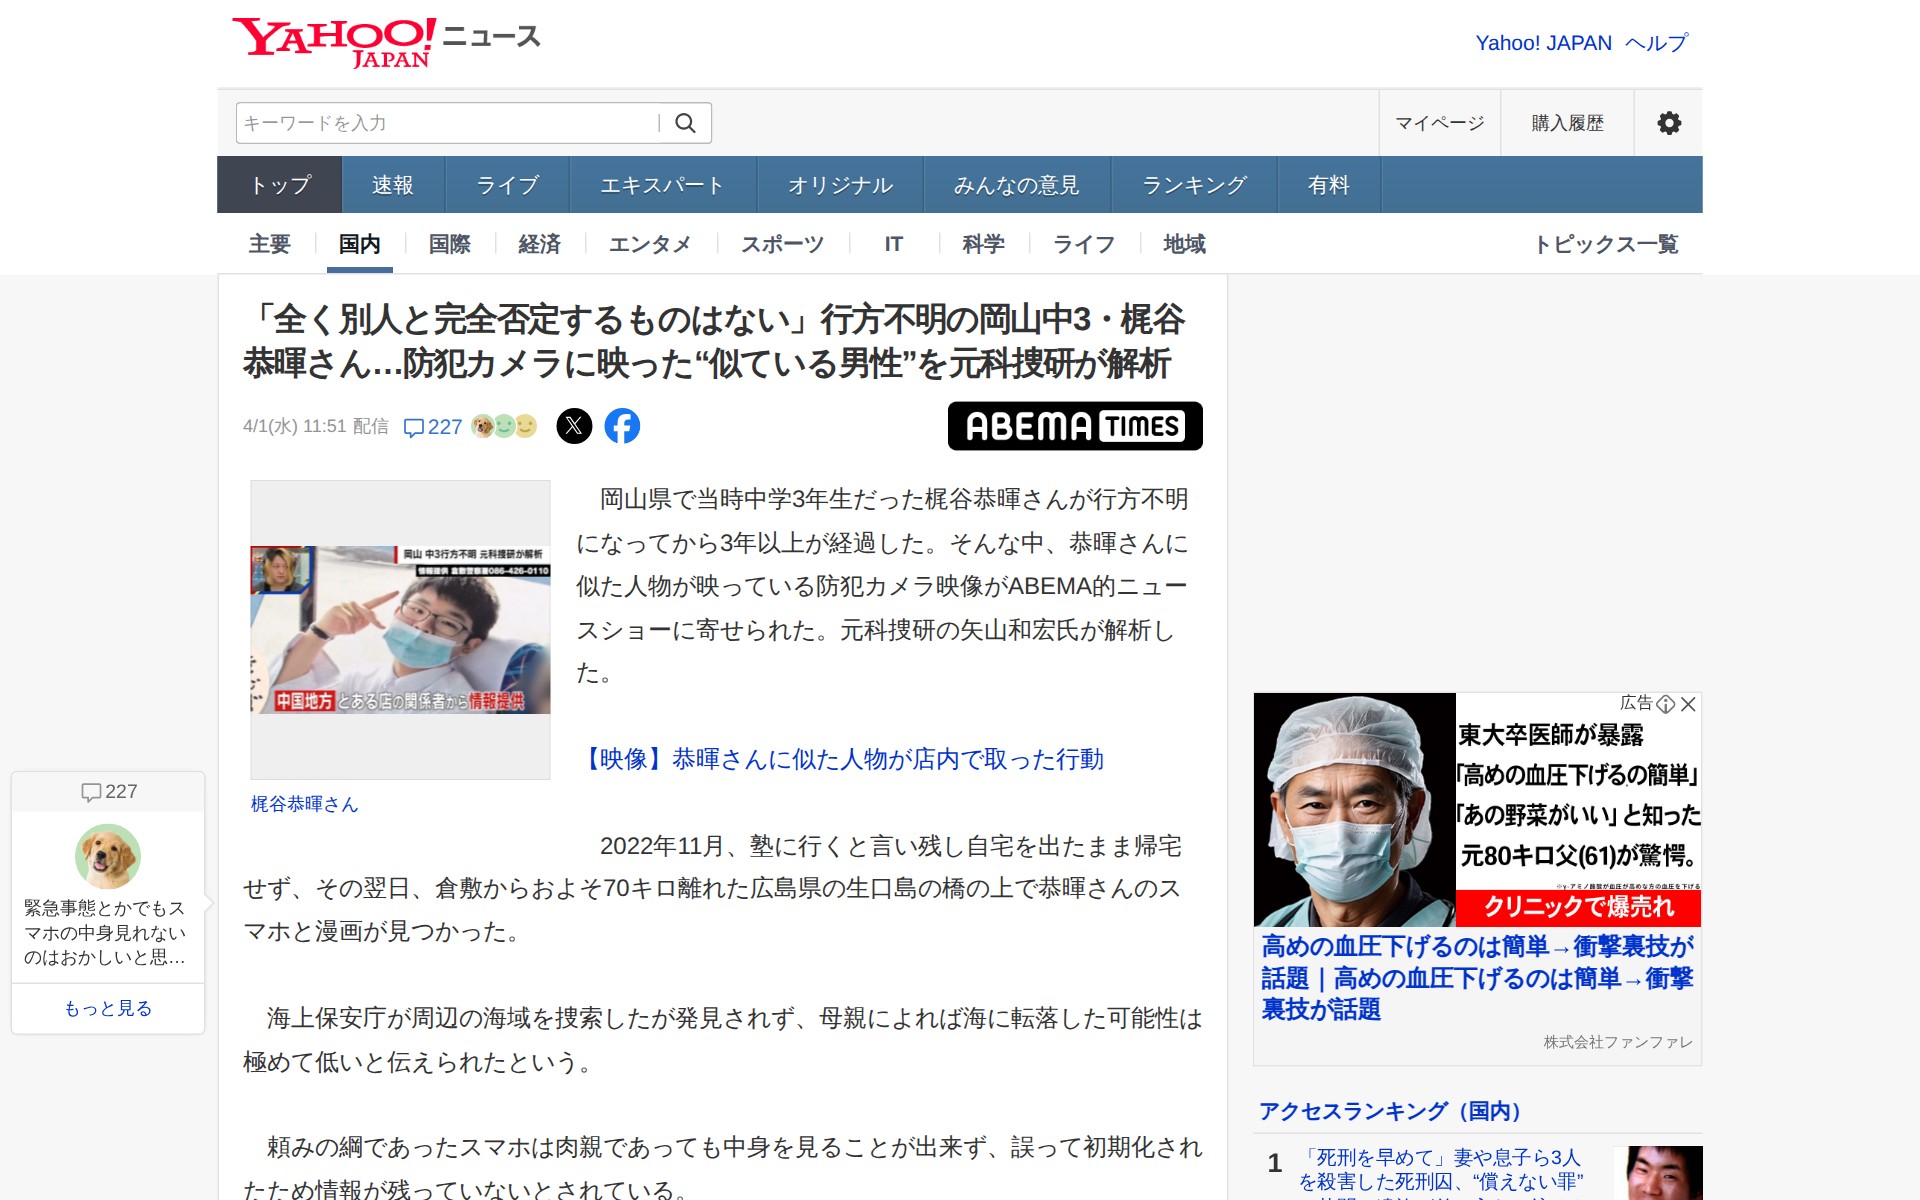The width and height of the screenshot is (1920, 1200).
Task: Open the トピックス一覧 link
Action: [x=1605, y=244]
